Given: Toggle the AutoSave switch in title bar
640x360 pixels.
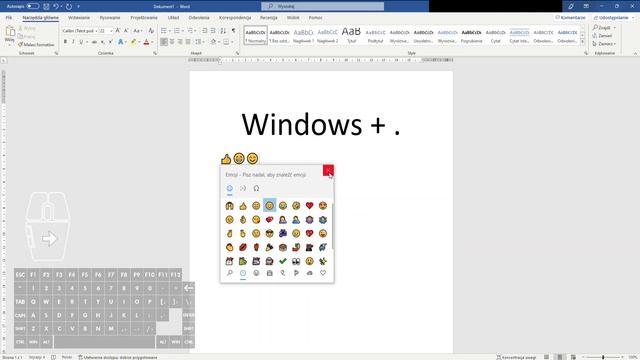Looking at the screenshot, I should click(x=33, y=6).
